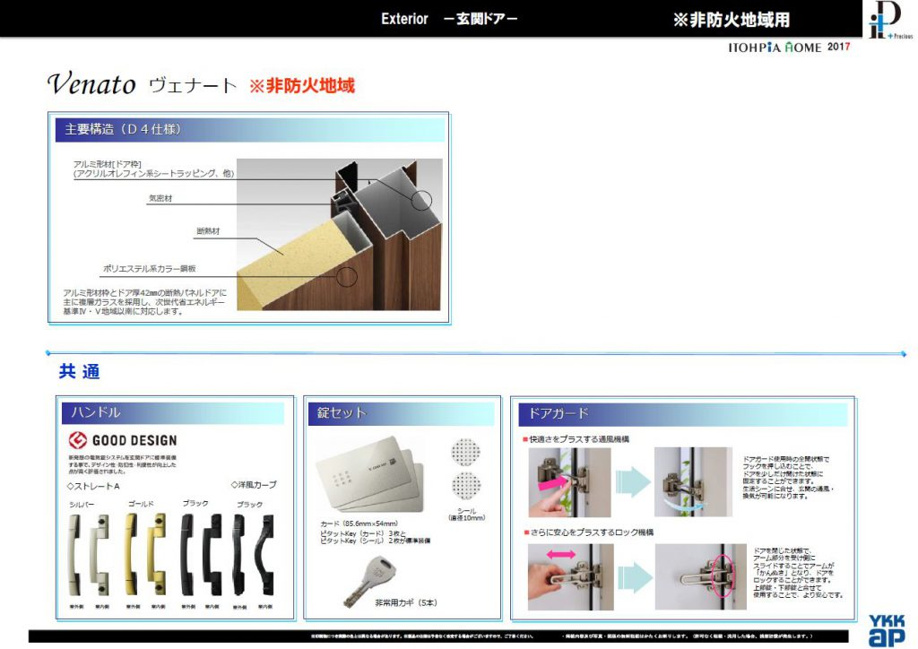Image resolution: width=918 pixels, height=649 pixels.
Task: Select the lock description starting "ドアを閉じた状態で"
Action: (x=799, y=573)
